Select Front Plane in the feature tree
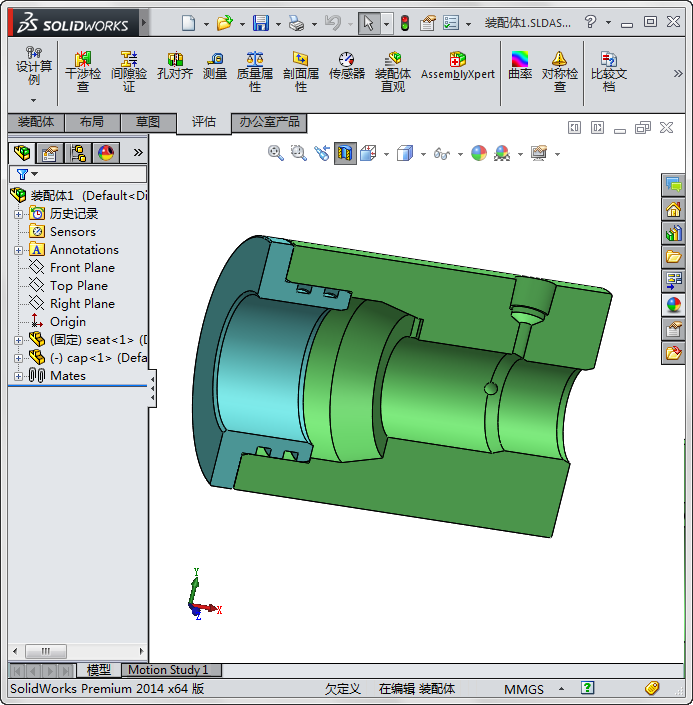This screenshot has width=693, height=705. pyautogui.click(x=82, y=268)
